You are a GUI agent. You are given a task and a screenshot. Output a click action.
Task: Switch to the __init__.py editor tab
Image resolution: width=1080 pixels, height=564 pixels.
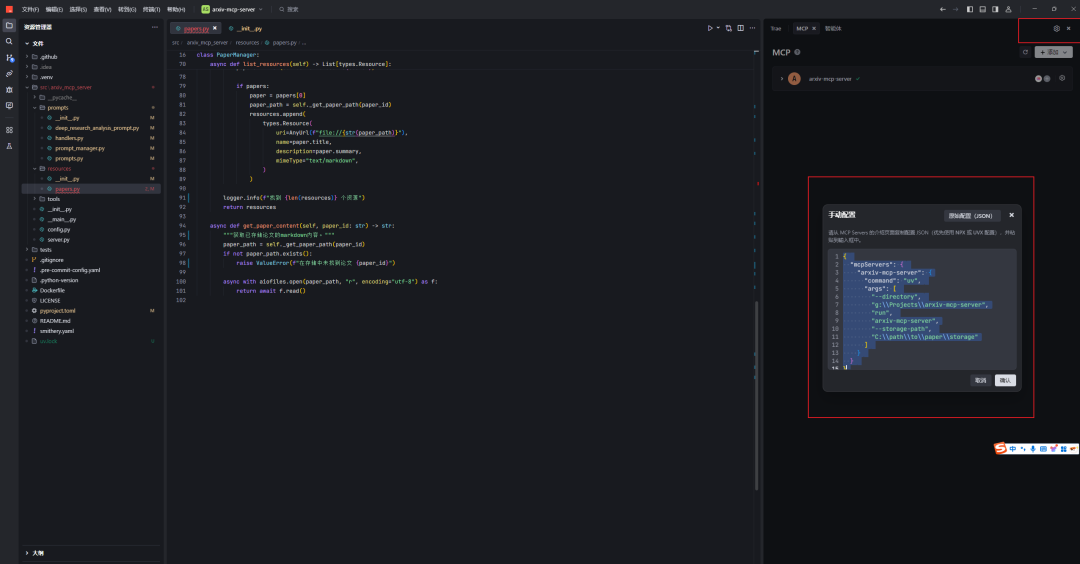(247, 29)
